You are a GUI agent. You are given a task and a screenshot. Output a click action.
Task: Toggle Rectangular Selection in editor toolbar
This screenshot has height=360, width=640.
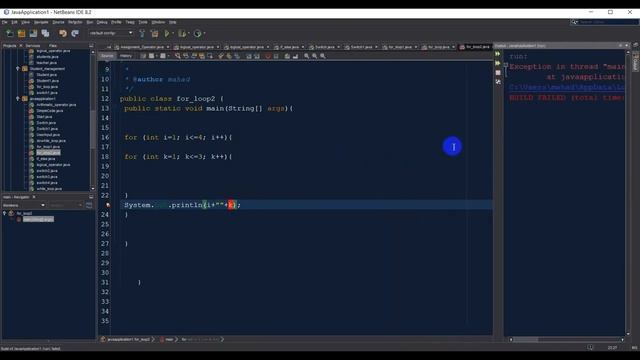click(x=210, y=56)
